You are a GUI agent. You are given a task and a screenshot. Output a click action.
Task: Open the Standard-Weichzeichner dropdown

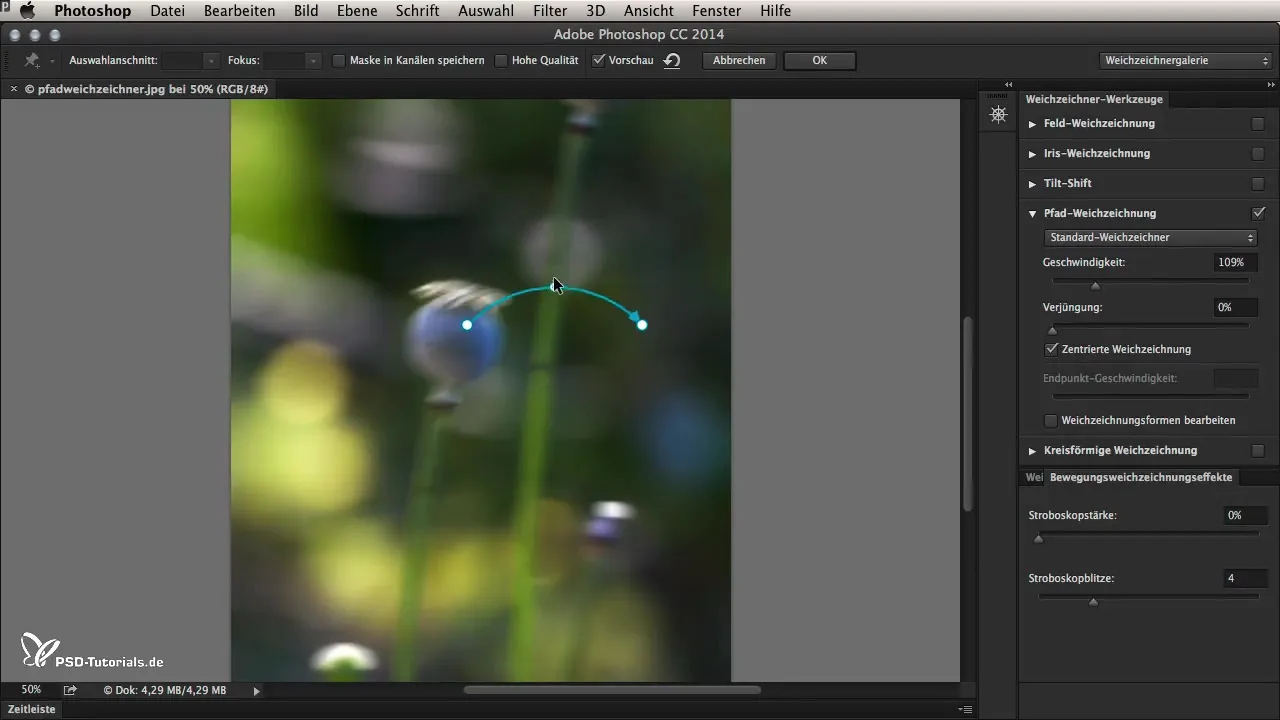(1150, 238)
